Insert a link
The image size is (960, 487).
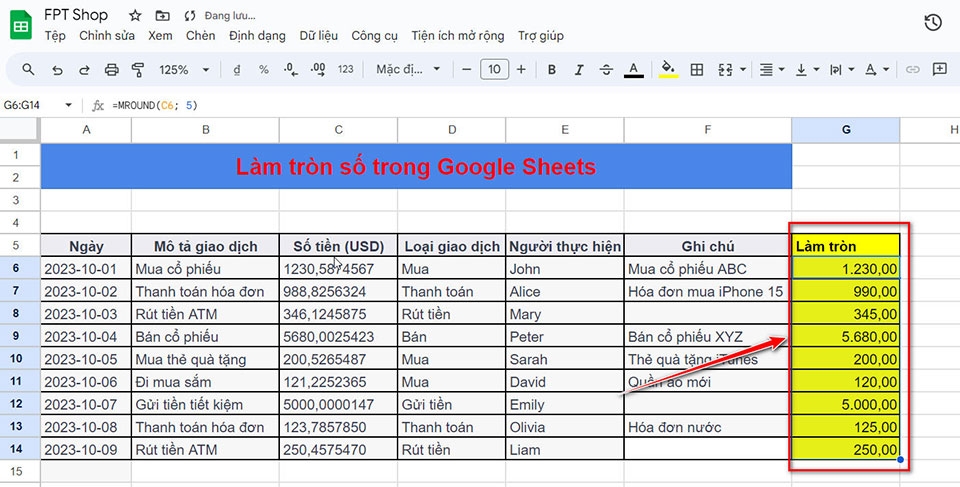912,70
